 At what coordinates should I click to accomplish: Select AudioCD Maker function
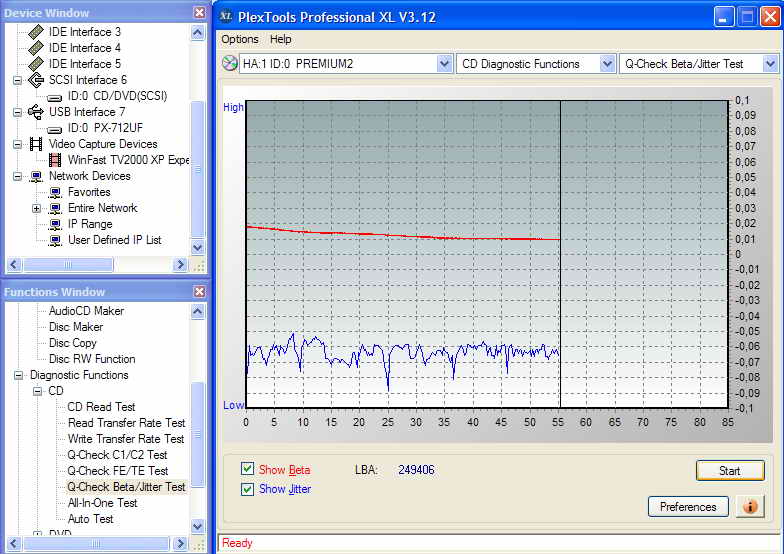click(86, 311)
